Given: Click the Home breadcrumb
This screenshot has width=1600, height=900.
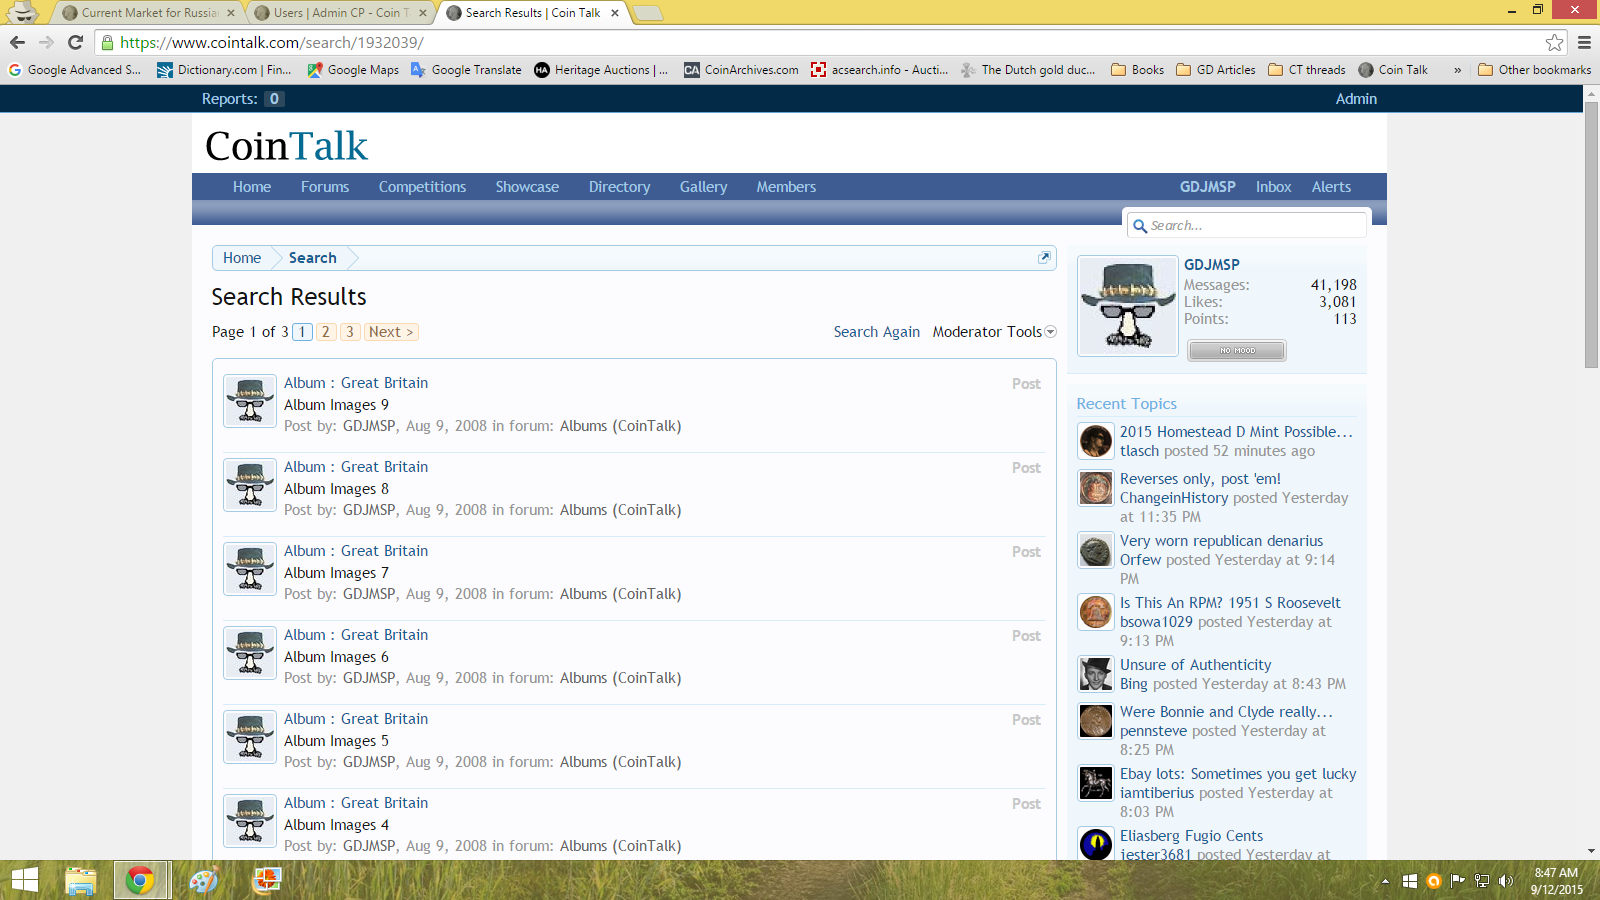Looking at the screenshot, I should tap(242, 258).
